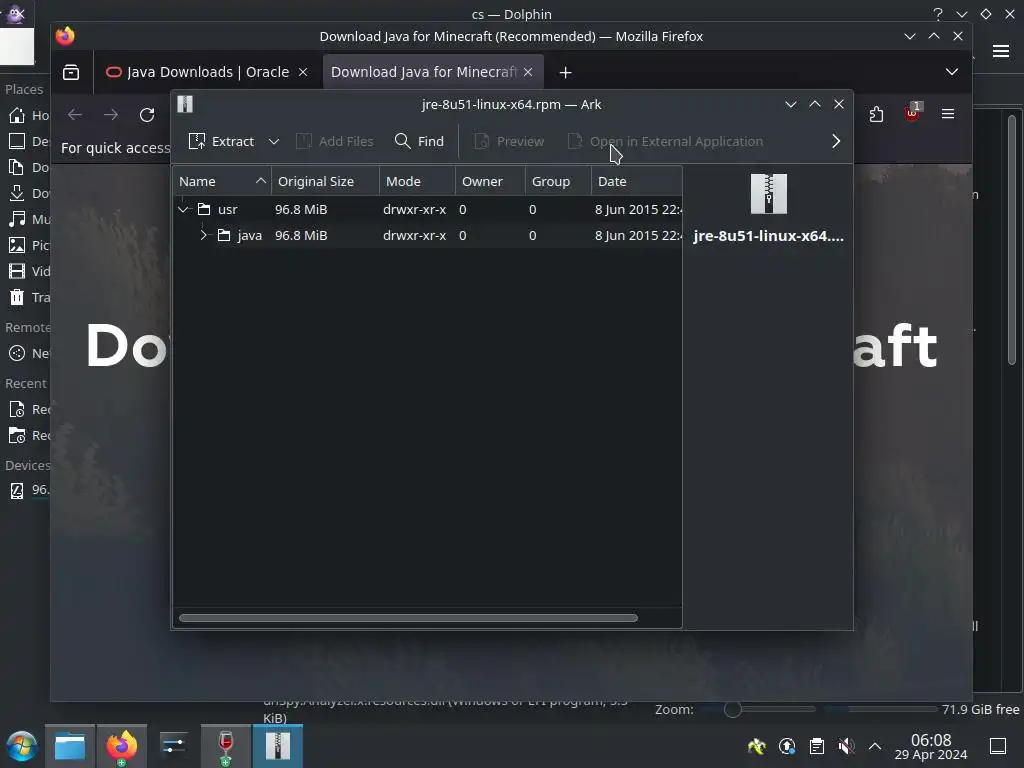Open the clock showing 06:08

pyautogui.click(x=931, y=746)
